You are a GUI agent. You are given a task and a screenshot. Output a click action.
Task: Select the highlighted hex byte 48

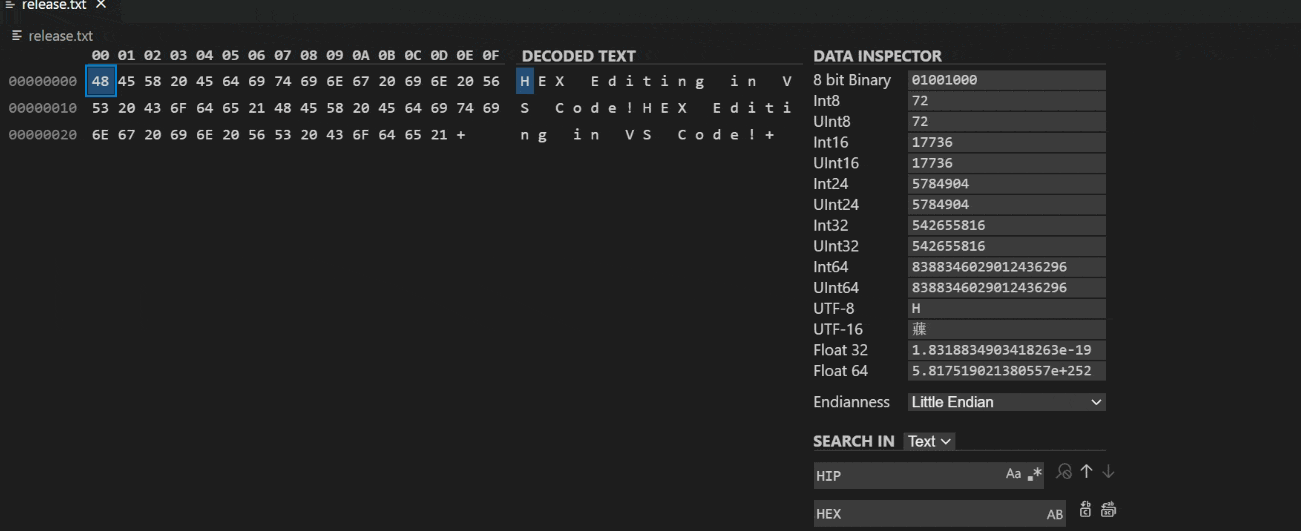[x=100, y=81]
